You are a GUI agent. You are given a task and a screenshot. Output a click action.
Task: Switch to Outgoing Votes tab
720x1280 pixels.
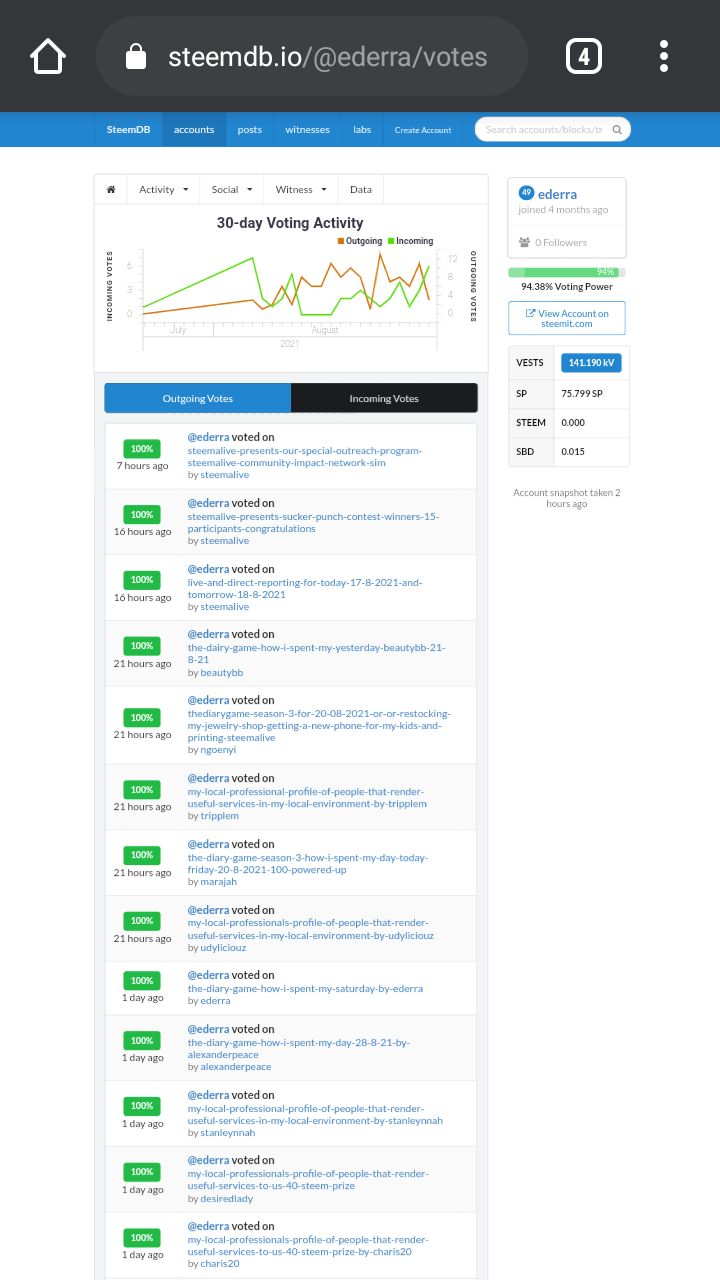(x=198, y=398)
